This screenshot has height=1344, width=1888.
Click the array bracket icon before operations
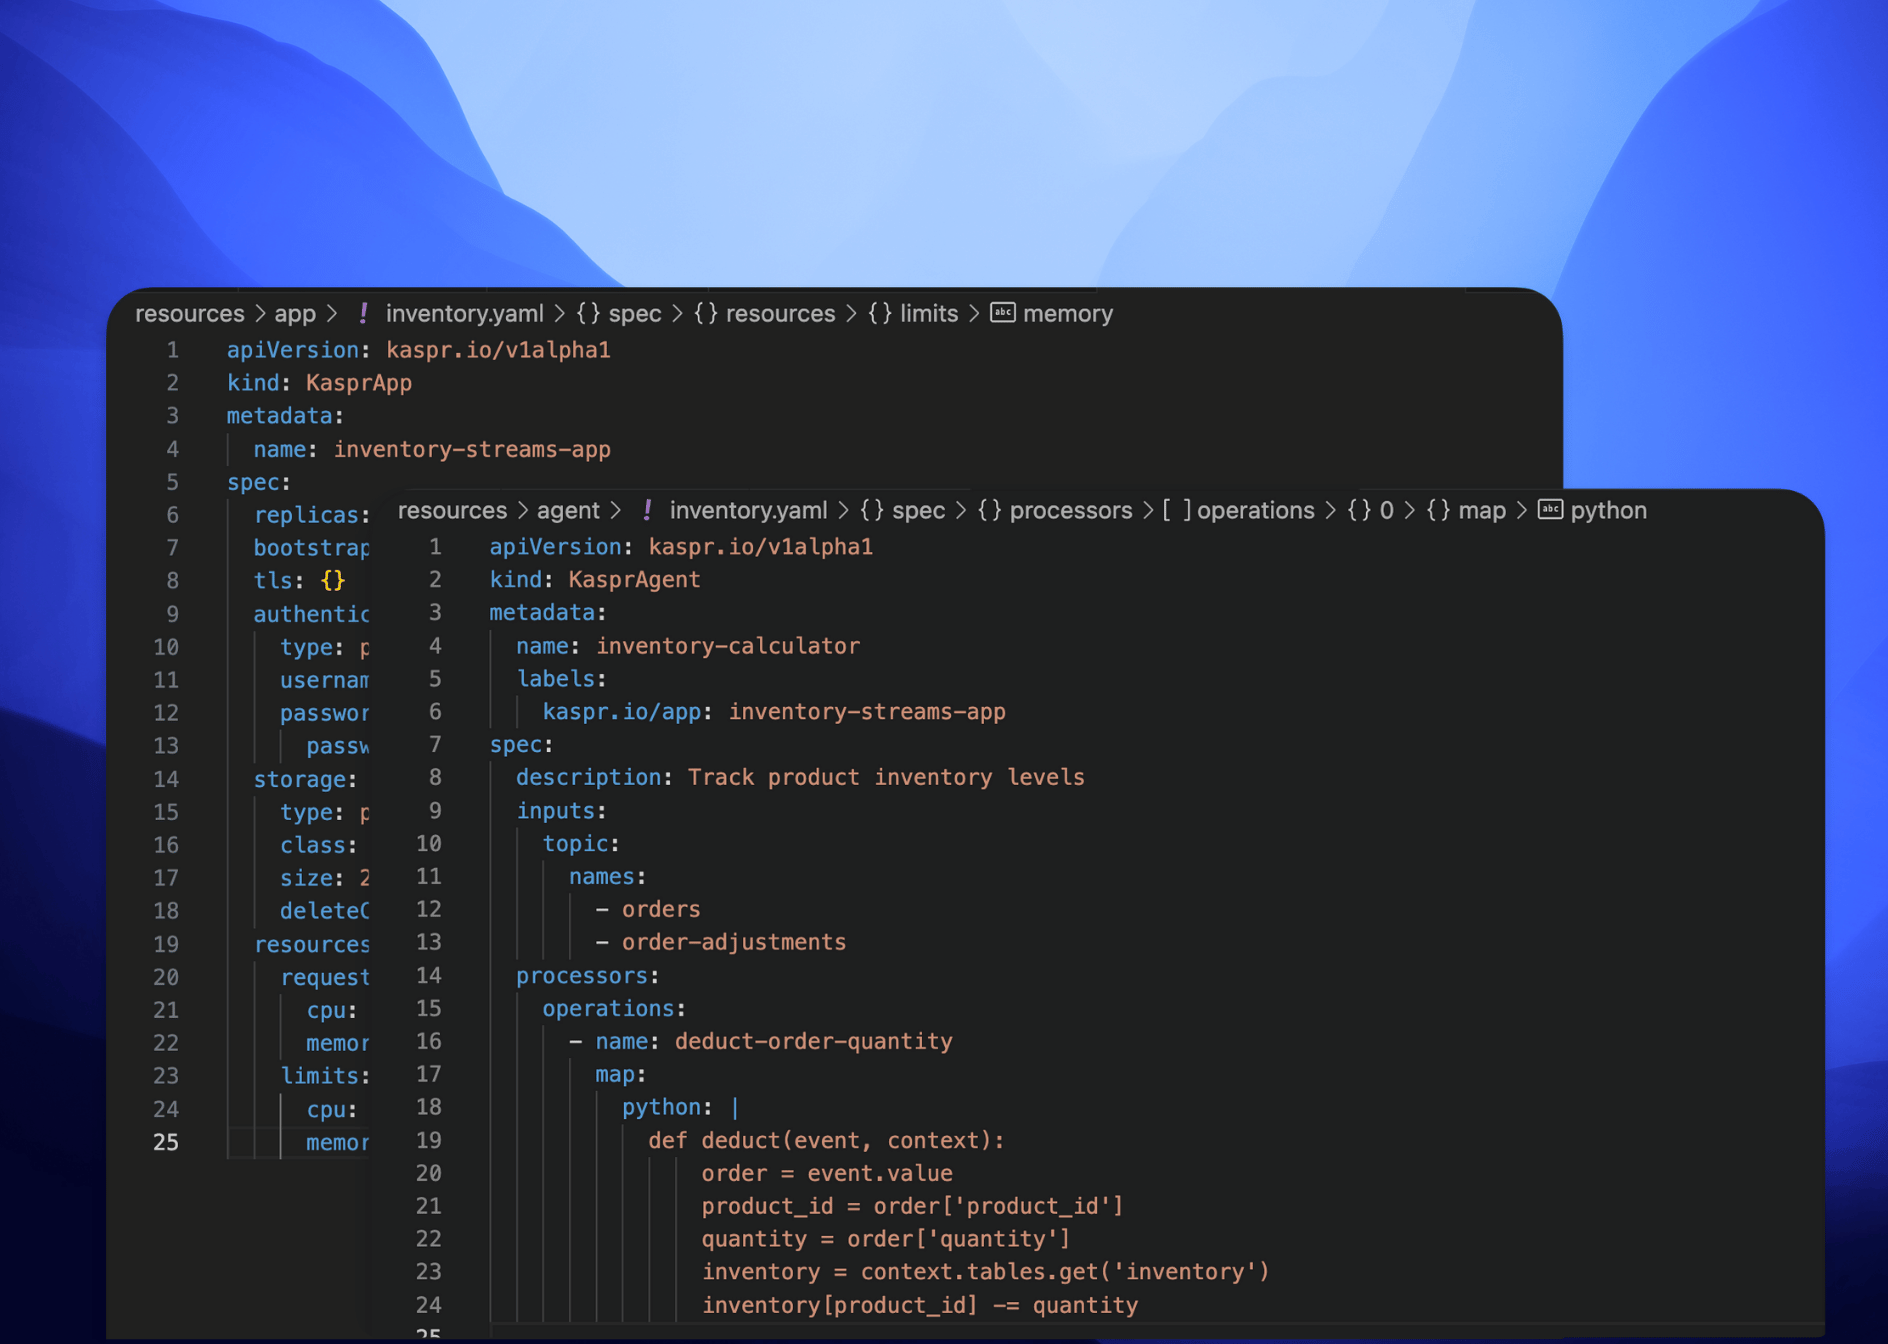1176,511
